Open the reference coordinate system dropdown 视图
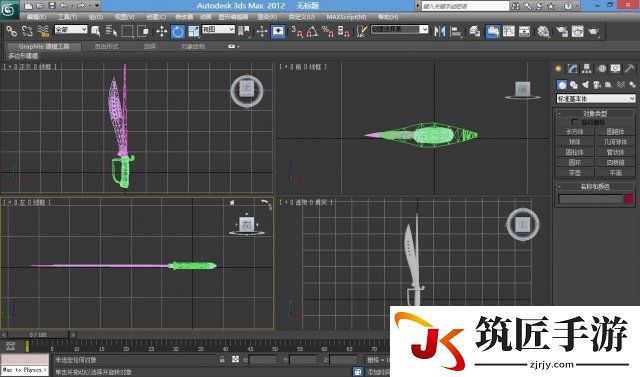The width and height of the screenshot is (640, 377). click(x=218, y=29)
